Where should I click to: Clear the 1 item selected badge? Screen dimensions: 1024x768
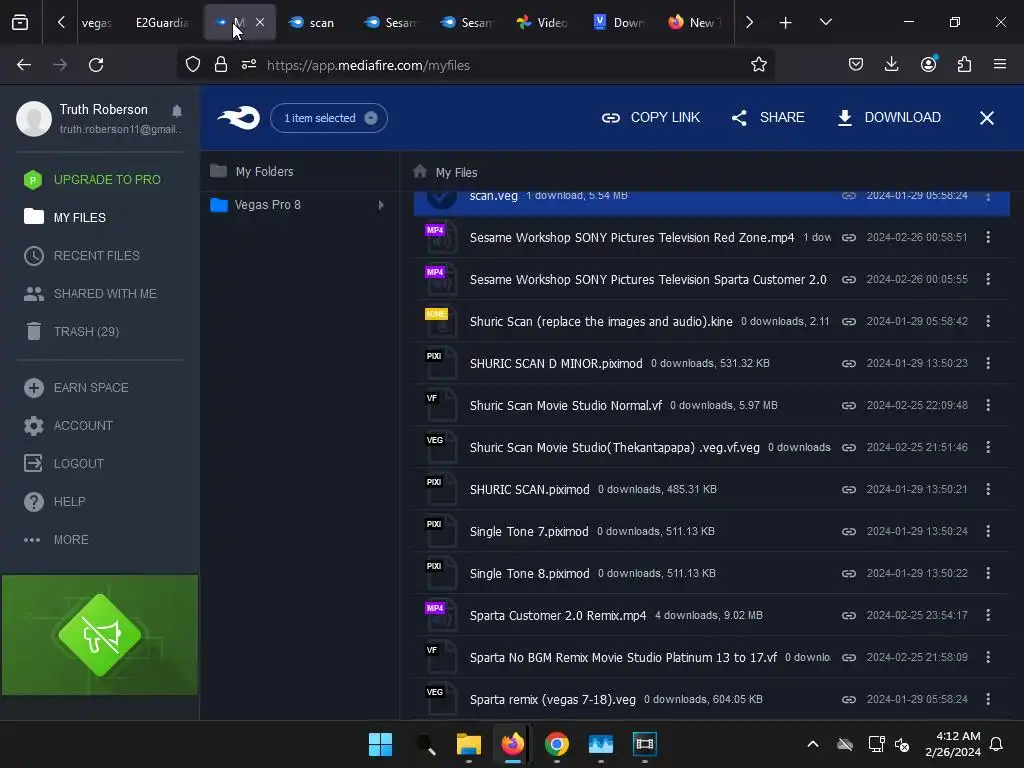point(371,118)
